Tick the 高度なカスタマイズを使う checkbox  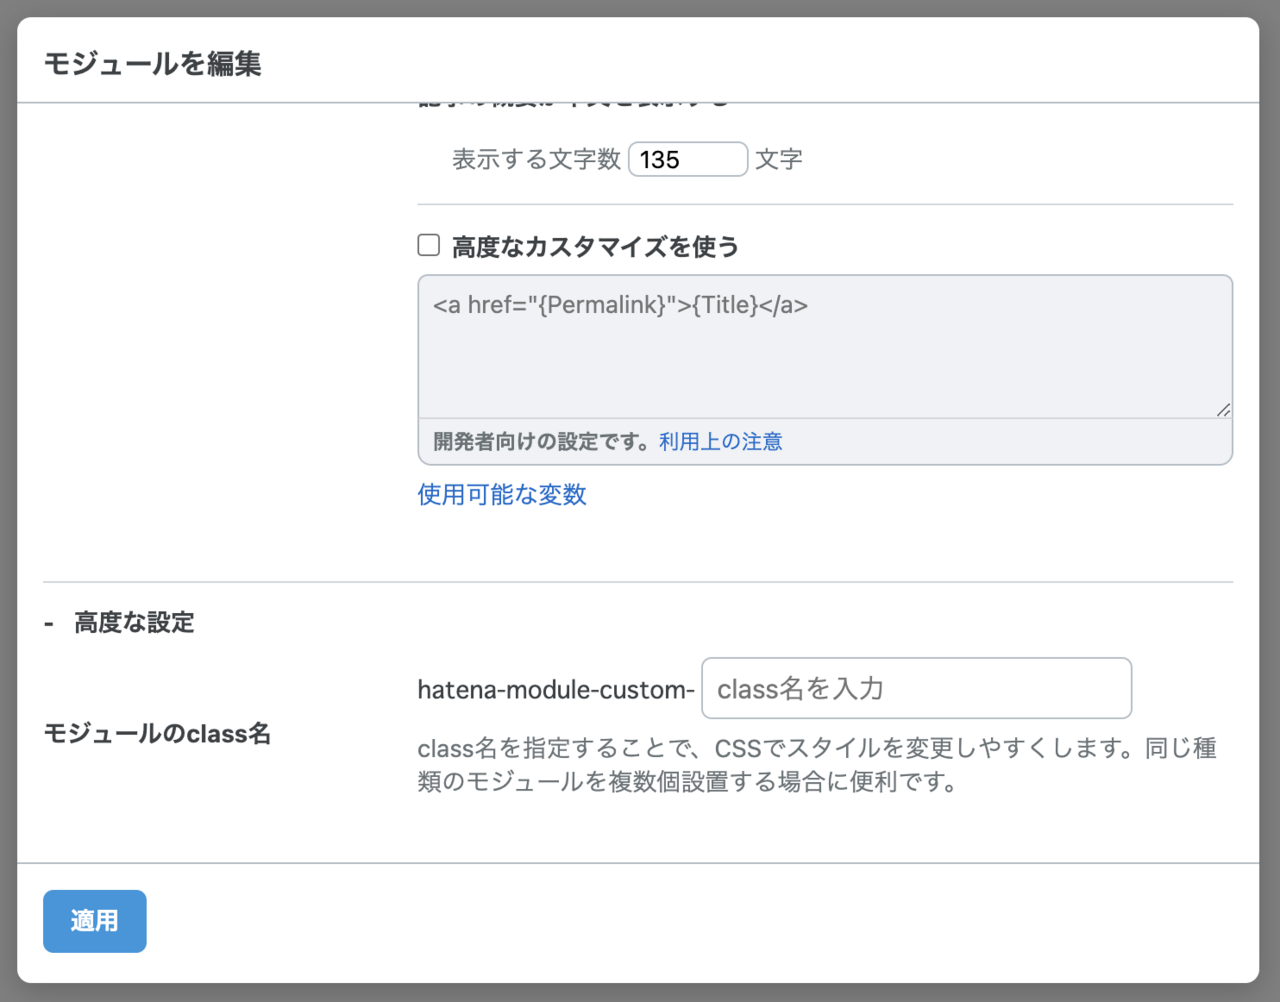coord(429,245)
